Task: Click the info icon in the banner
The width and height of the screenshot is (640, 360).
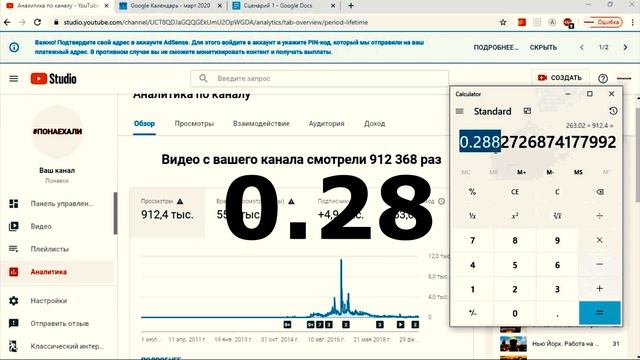Action: tap(14, 47)
